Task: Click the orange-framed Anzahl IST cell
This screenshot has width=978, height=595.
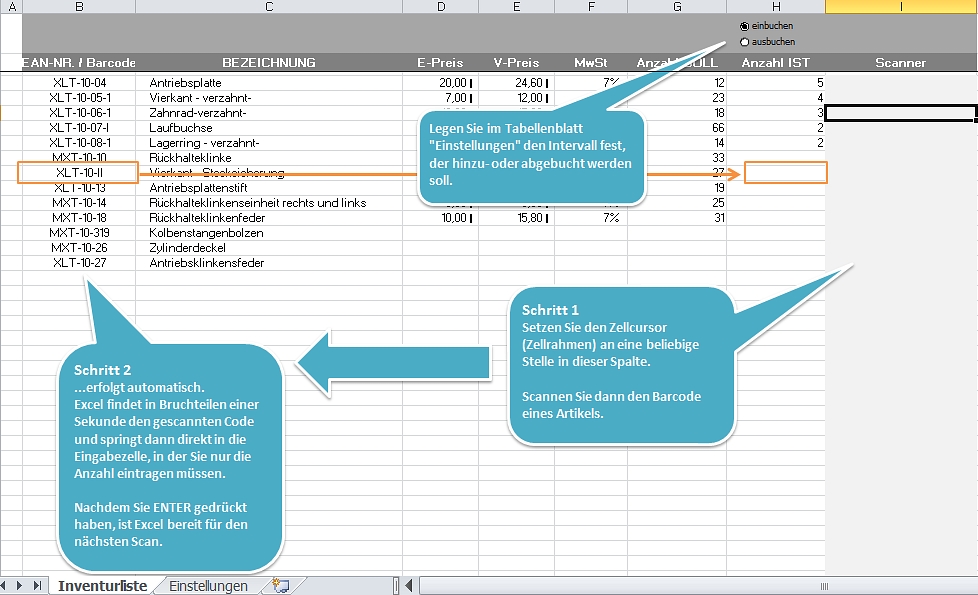Action: (785, 173)
